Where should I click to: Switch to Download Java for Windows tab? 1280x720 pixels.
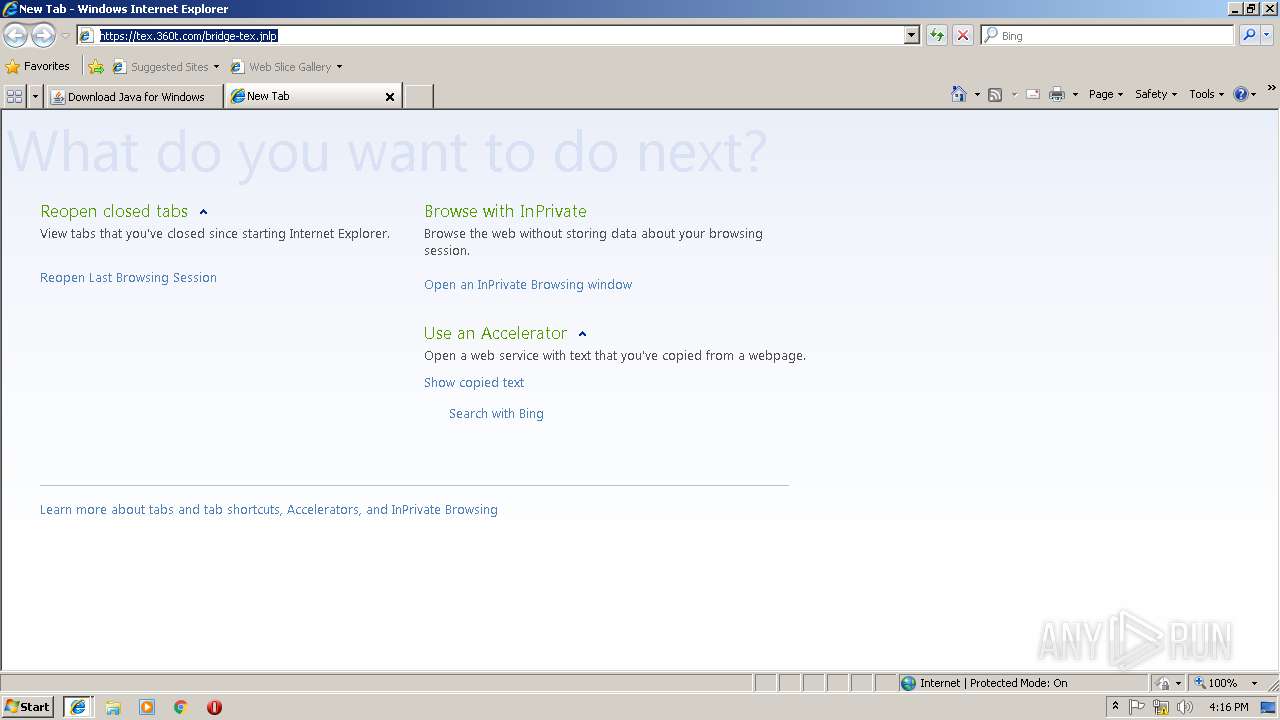135,96
